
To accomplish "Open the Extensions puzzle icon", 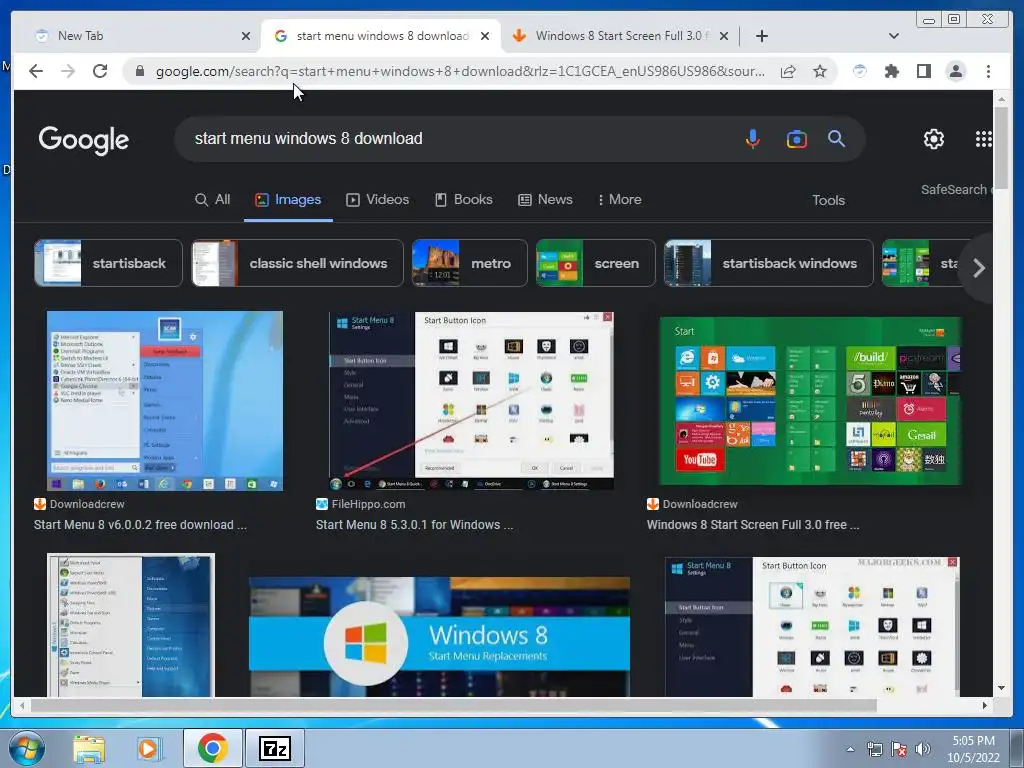I will [891, 71].
